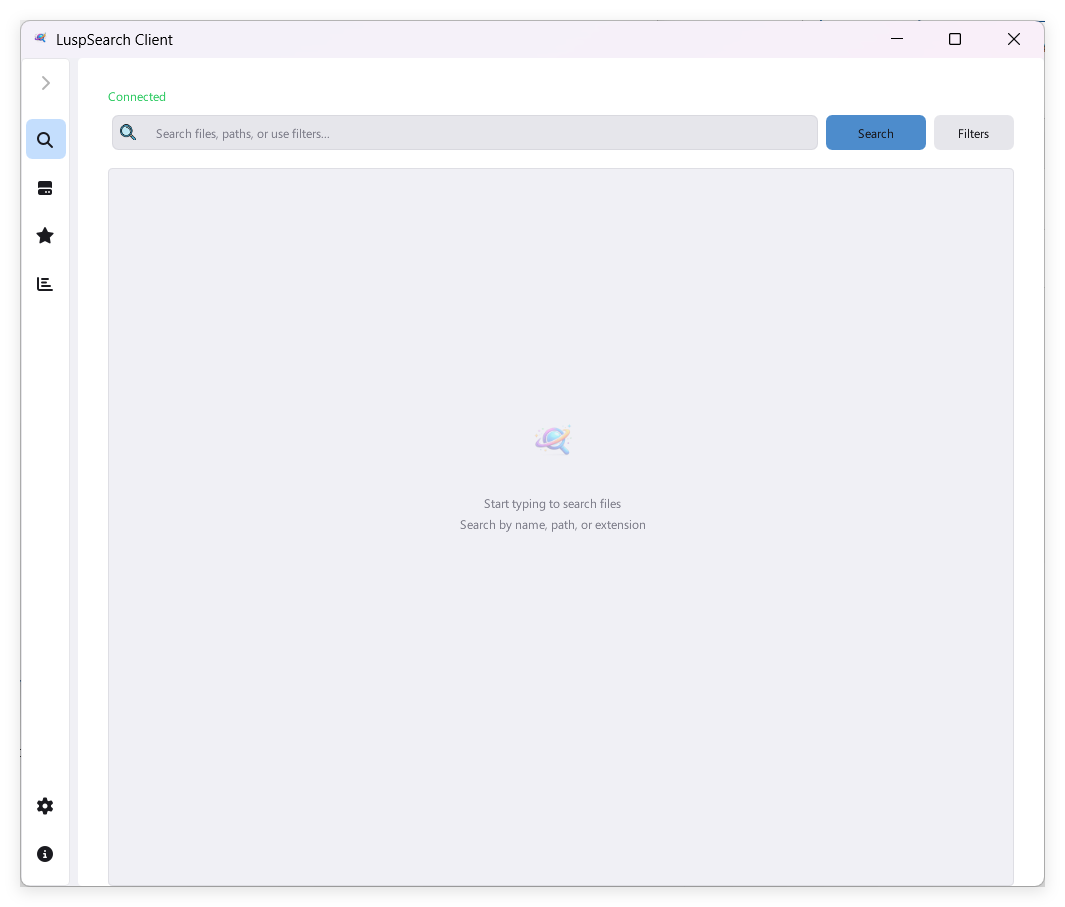
Task: Focus the search files input field
Action: [480, 133]
